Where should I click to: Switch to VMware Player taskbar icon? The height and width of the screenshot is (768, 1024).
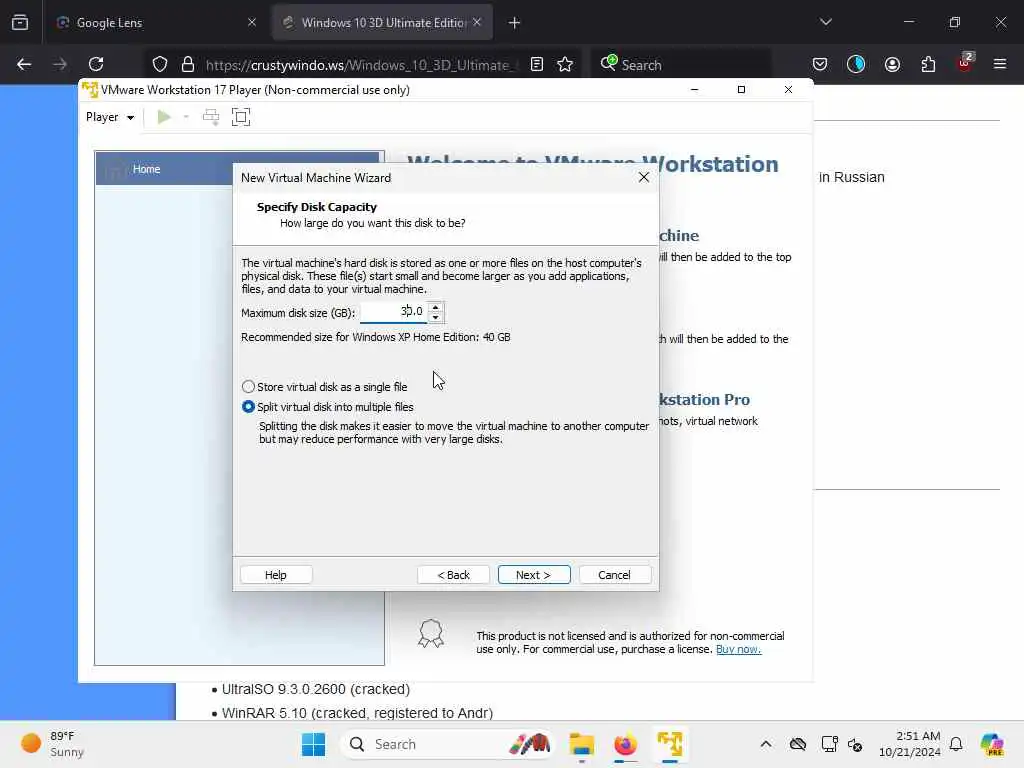point(670,744)
